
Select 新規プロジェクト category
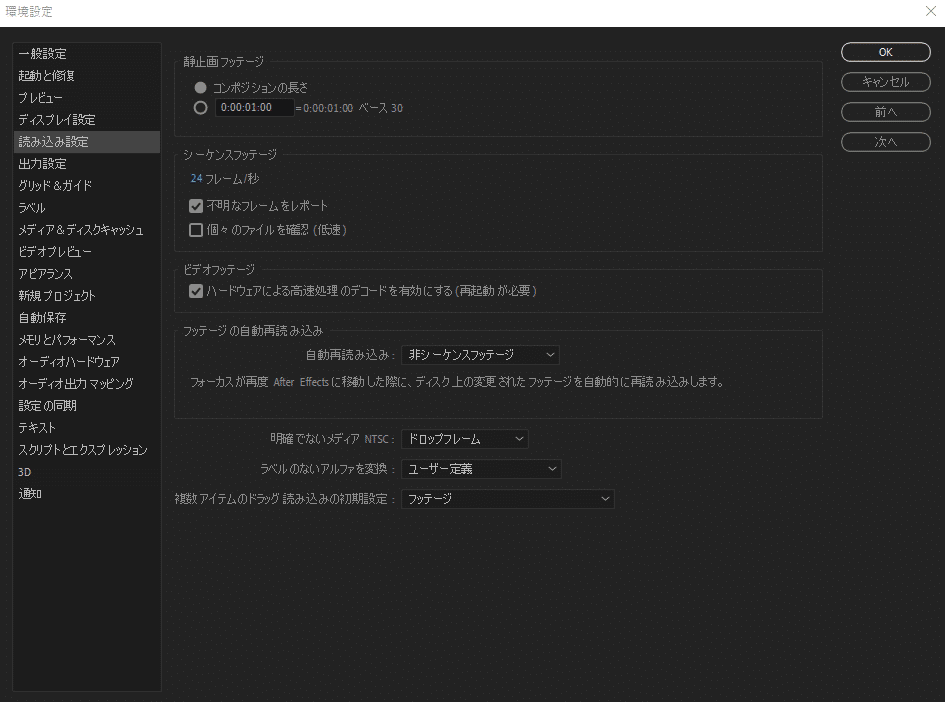pos(87,296)
